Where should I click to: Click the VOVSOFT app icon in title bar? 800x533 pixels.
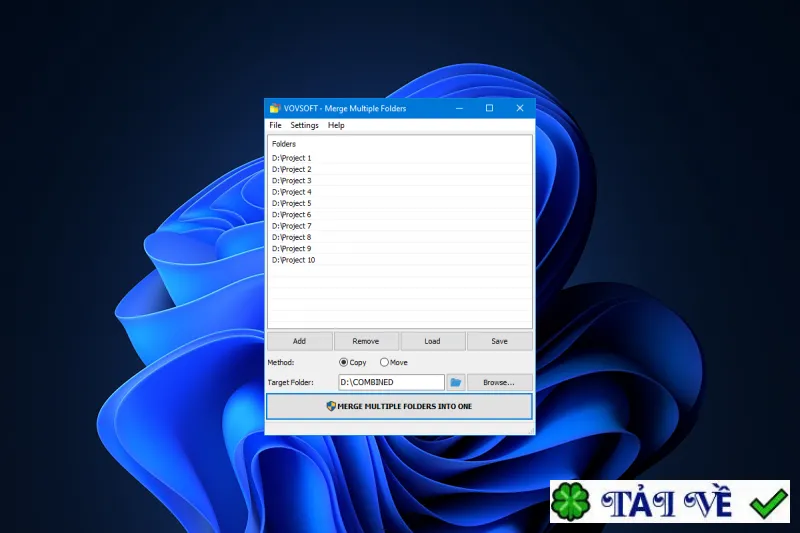275,108
